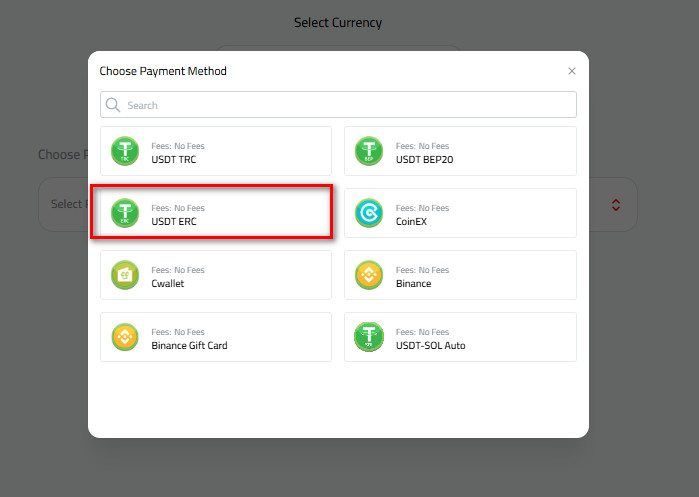Open dropdown arrows behind the dialog
Viewport: 699px width, 497px height.
pyautogui.click(x=616, y=205)
